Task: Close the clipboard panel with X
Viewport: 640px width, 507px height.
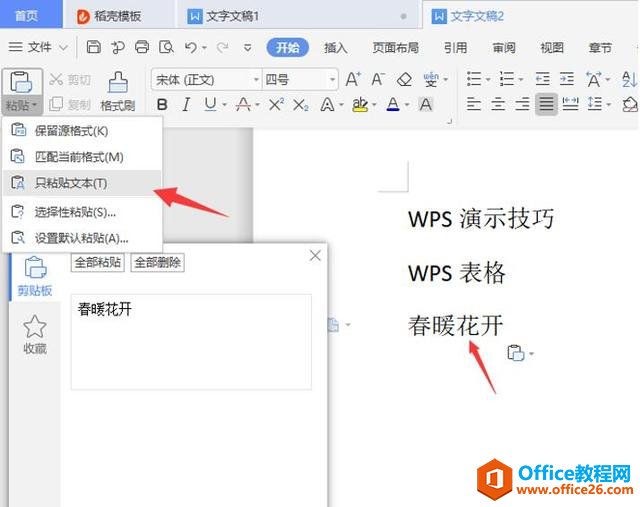Action: (x=315, y=256)
